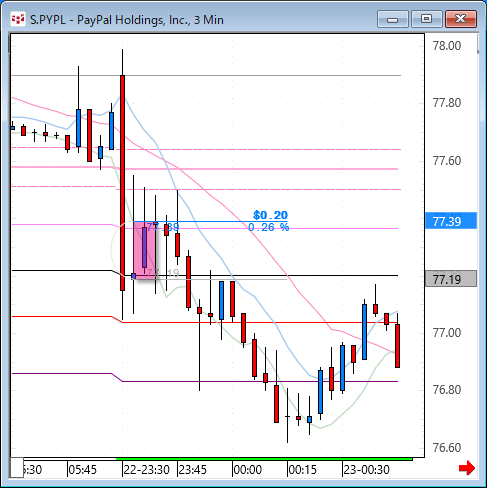Click the 76.80 price axis label
Image resolution: width=487 pixels, height=488 pixels.
tap(447, 389)
